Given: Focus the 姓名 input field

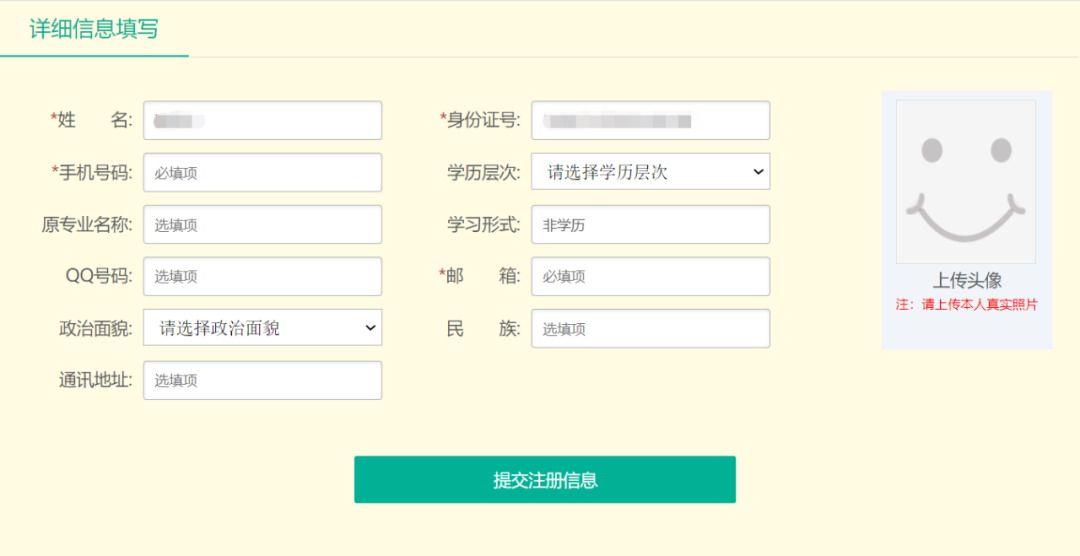Looking at the screenshot, I should tap(262, 120).
